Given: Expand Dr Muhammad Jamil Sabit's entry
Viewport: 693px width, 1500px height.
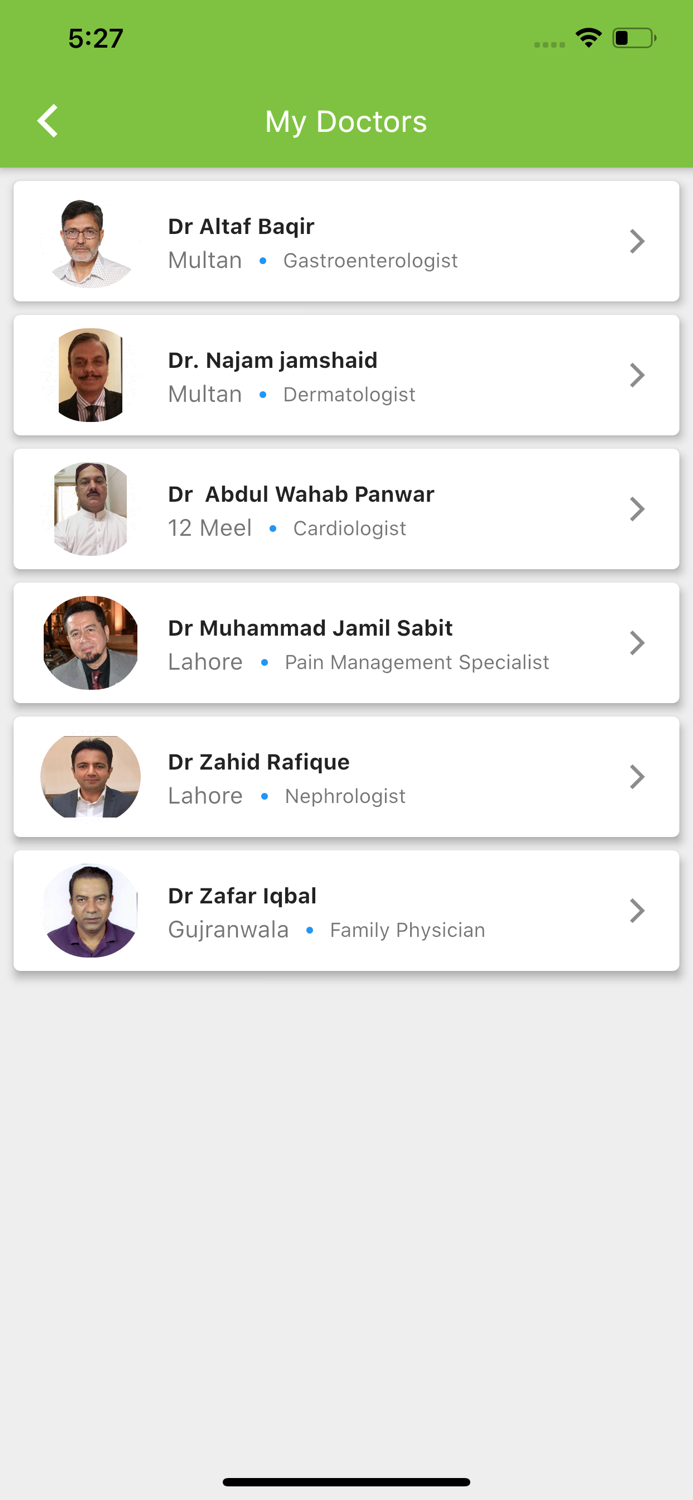Looking at the screenshot, I should click(637, 643).
